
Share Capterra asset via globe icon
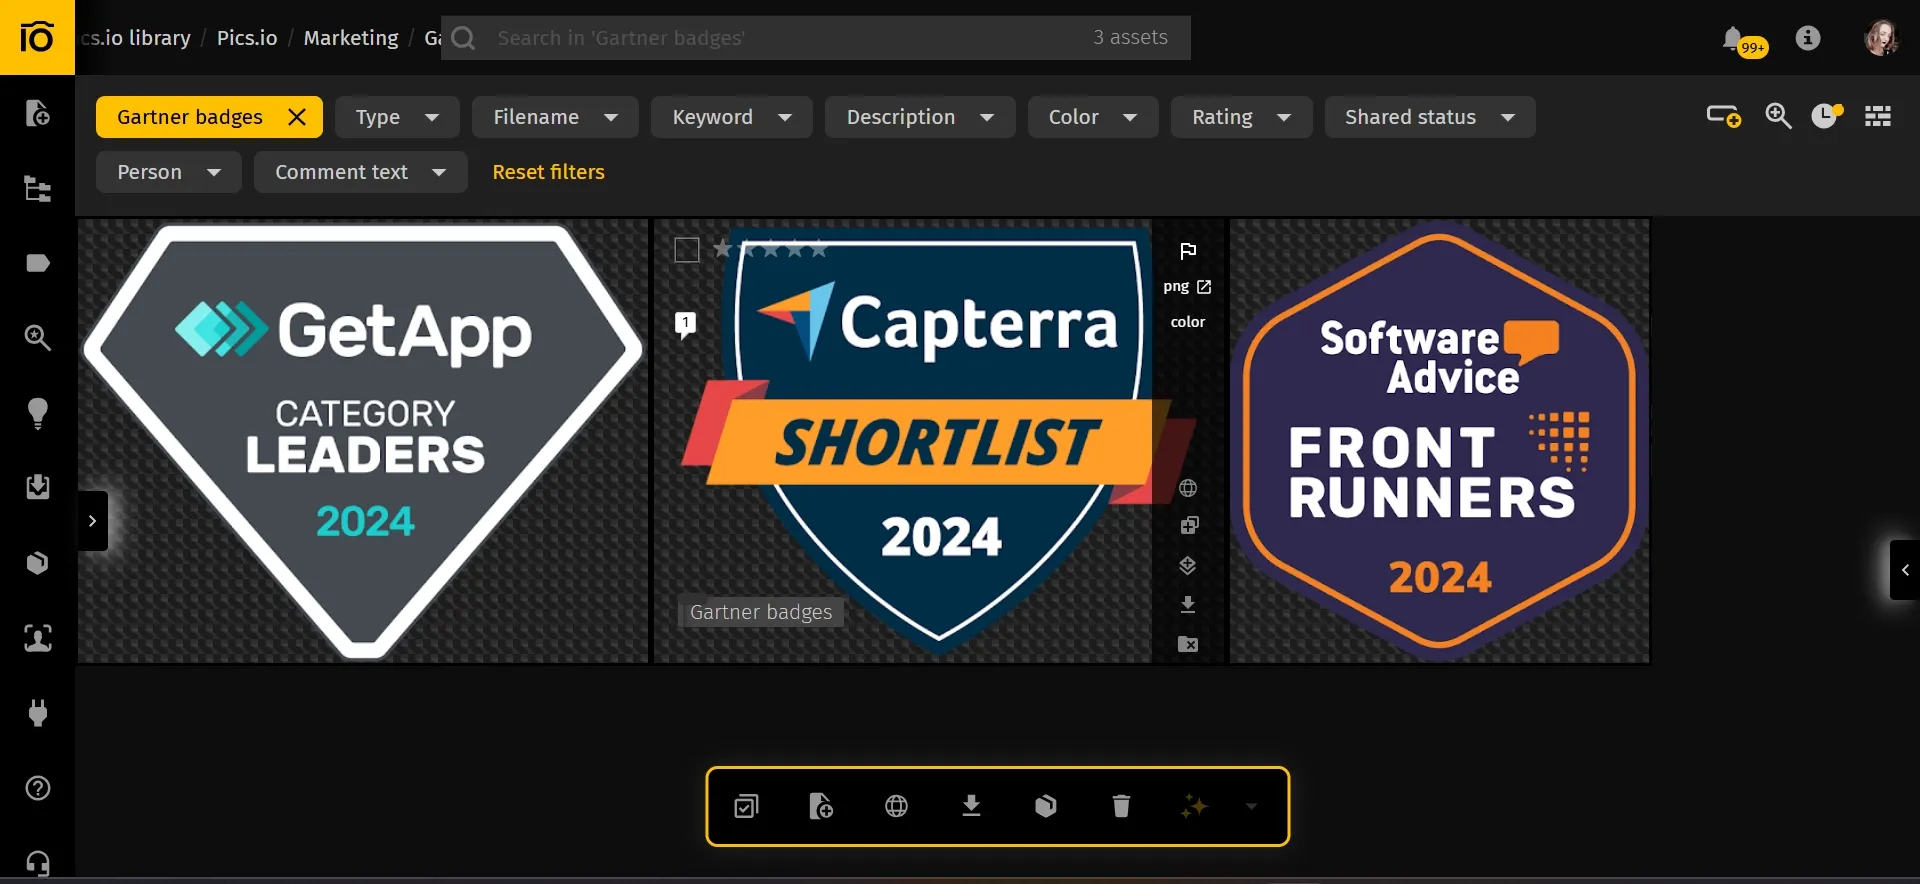[1188, 488]
